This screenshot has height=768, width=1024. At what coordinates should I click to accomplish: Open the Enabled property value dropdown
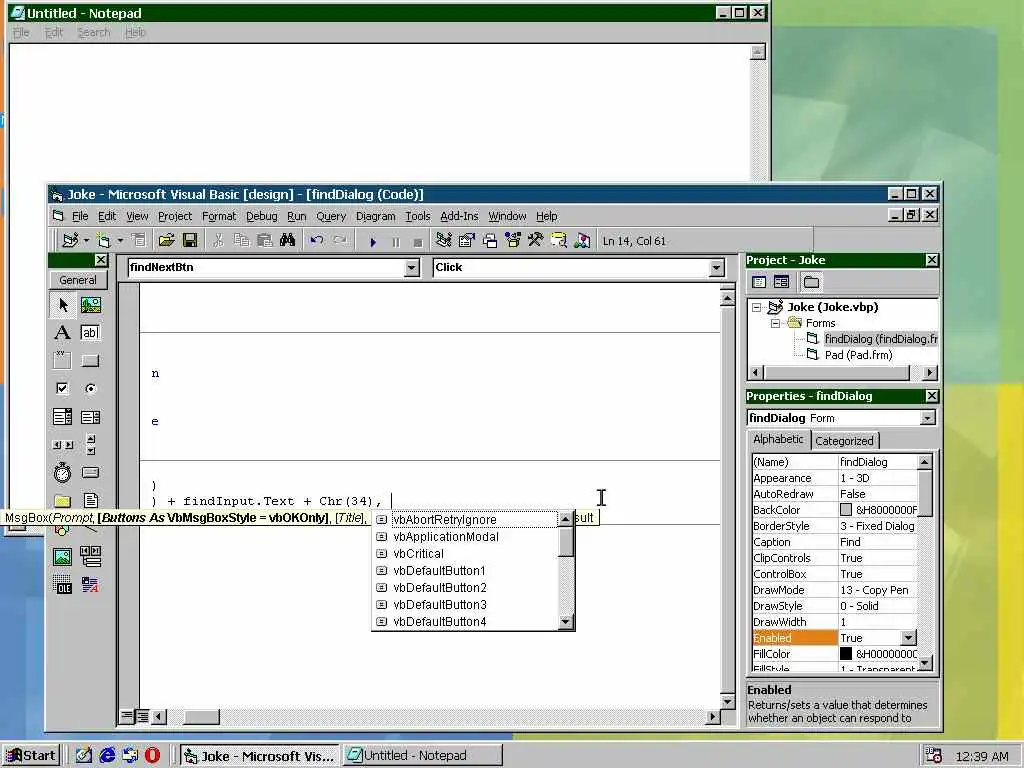click(908, 638)
